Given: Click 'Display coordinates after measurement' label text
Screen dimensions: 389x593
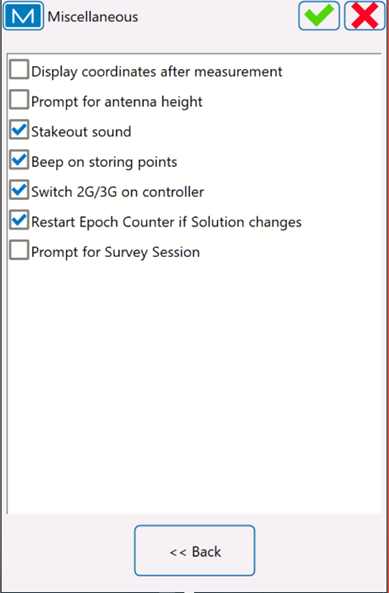Looking at the screenshot, I should pos(157,71).
